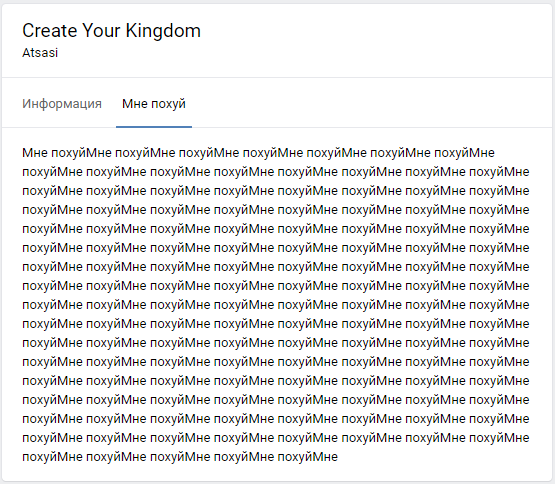
Task: Click the middle of the repeated text paragraph
Action: pyautogui.click(x=276, y=305)
